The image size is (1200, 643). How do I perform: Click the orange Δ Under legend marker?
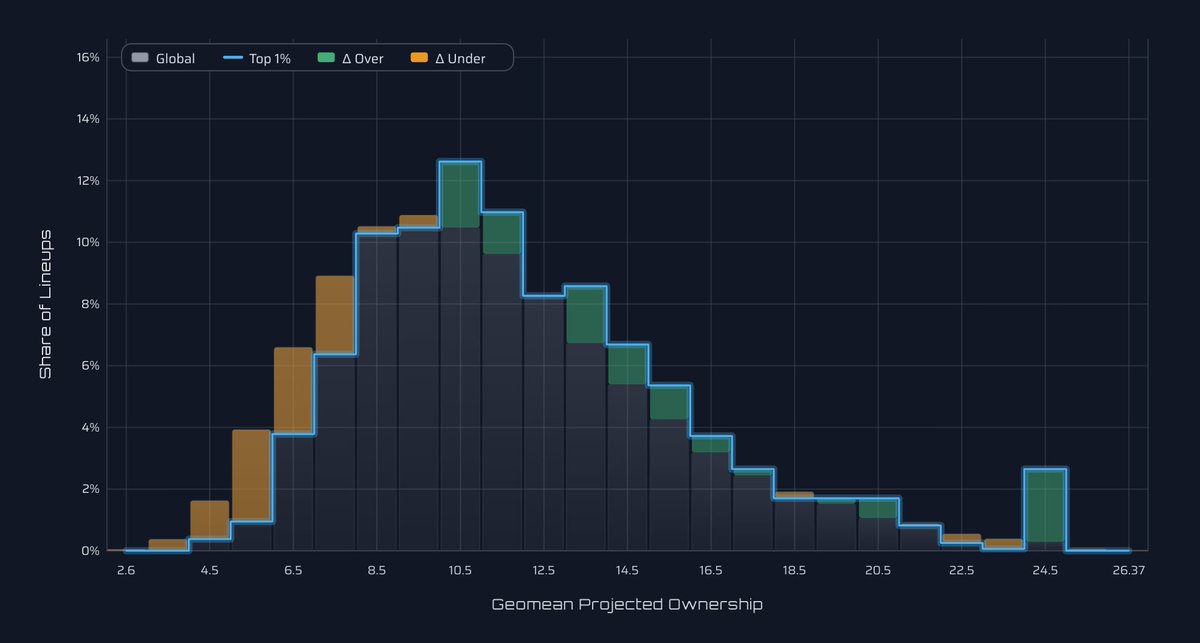418,58
